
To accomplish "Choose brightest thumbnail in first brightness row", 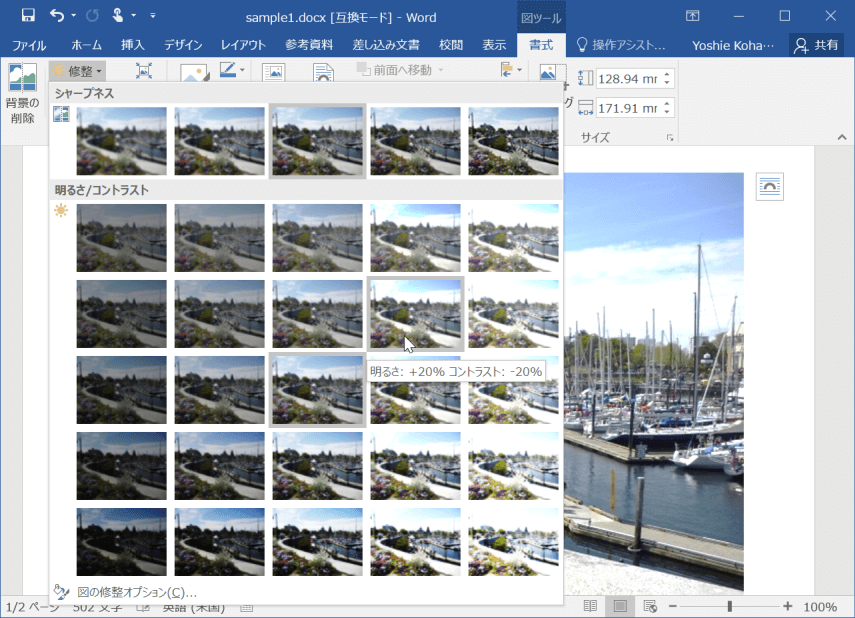I will click(x=513, y=238).
